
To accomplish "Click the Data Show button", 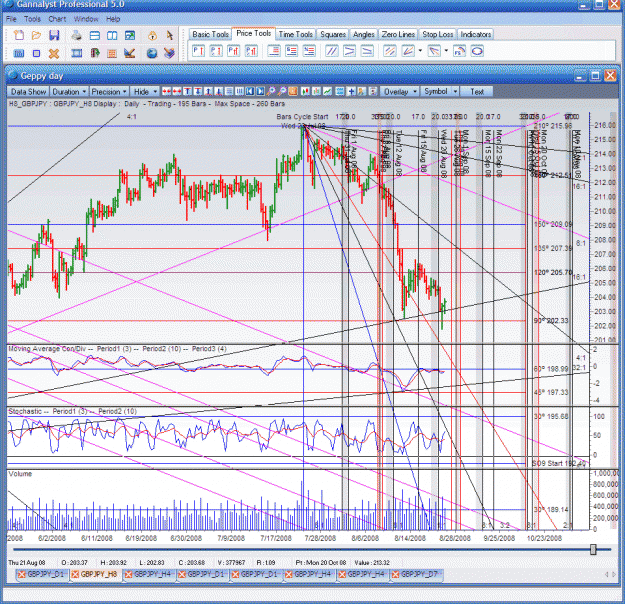I will (x=28, y=92).
